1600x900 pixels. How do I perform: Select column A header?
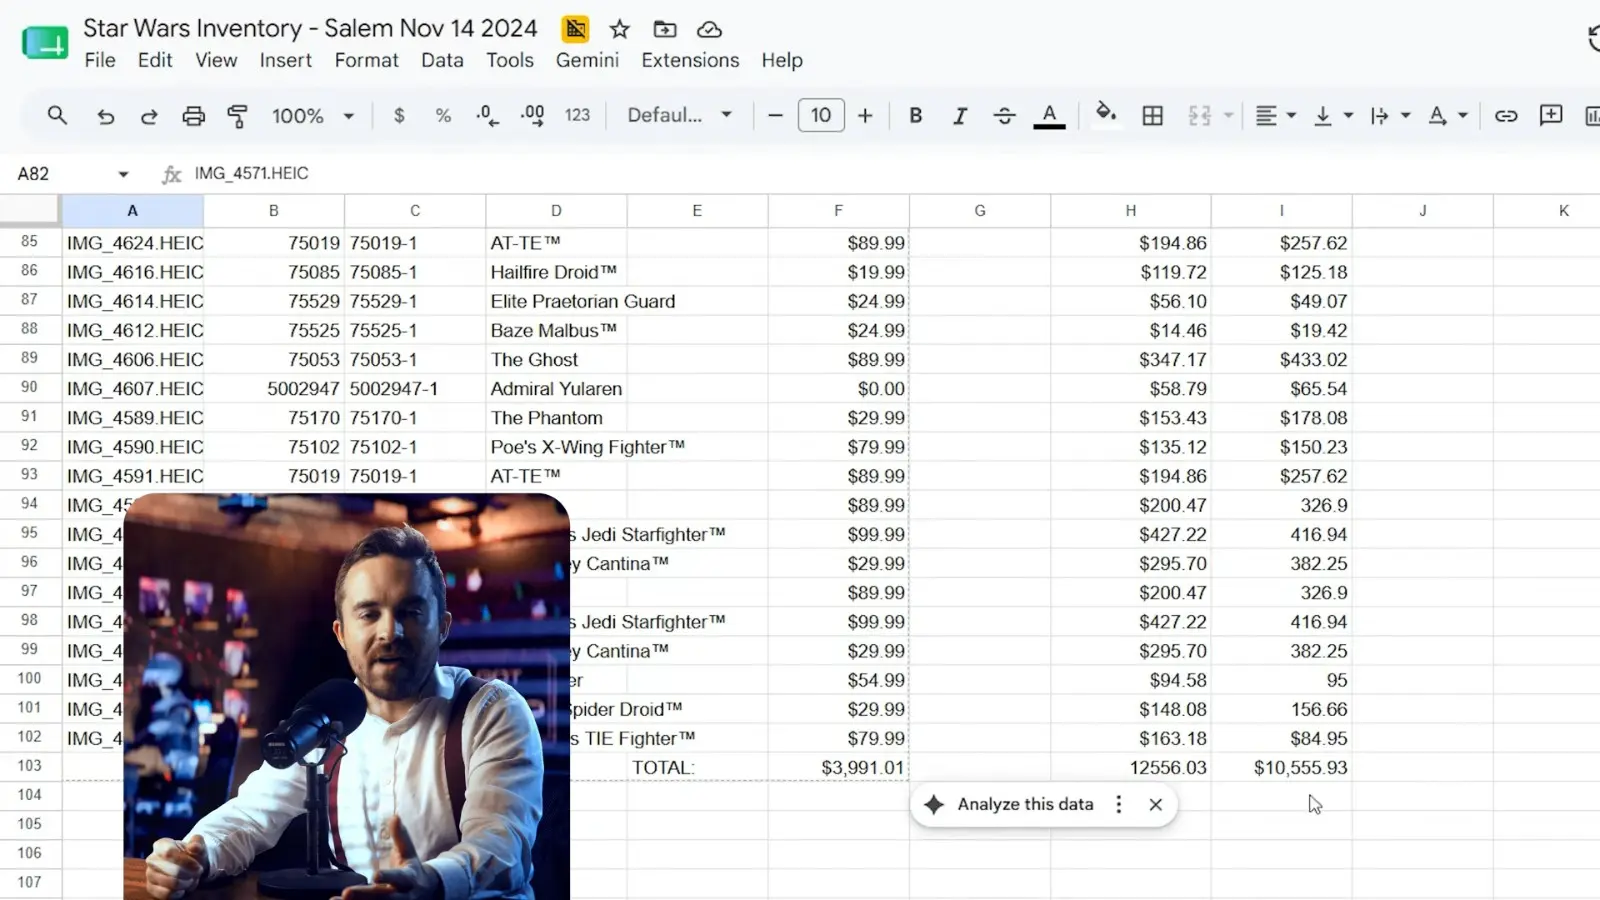pyautogui.click(x=132, y=211)
